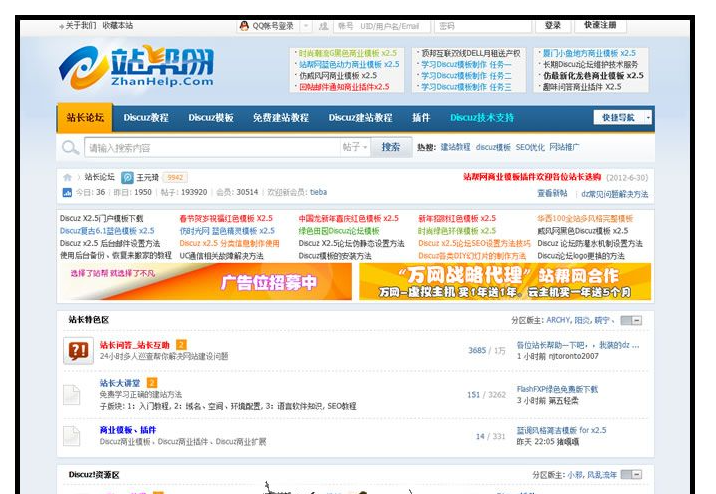
Task: Focus the 请输入搜索内容 search box
Action: point(212,147)
